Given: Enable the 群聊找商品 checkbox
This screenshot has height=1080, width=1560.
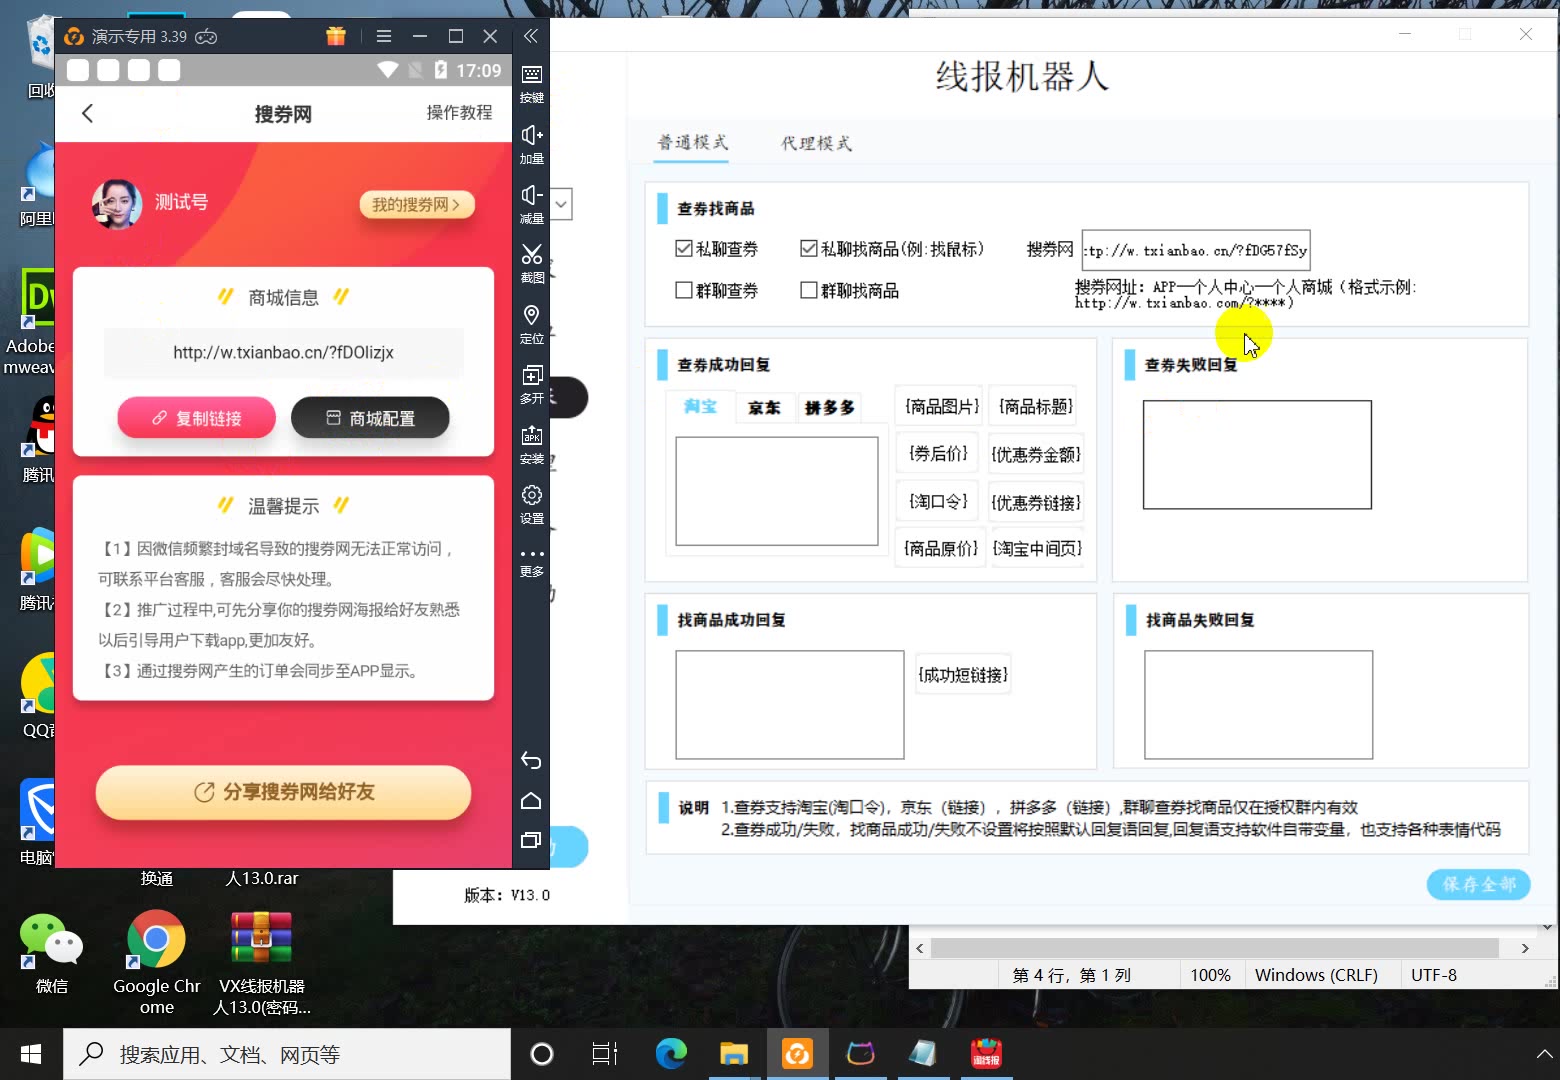Looking at the screenshot, I should pos(809,290).
